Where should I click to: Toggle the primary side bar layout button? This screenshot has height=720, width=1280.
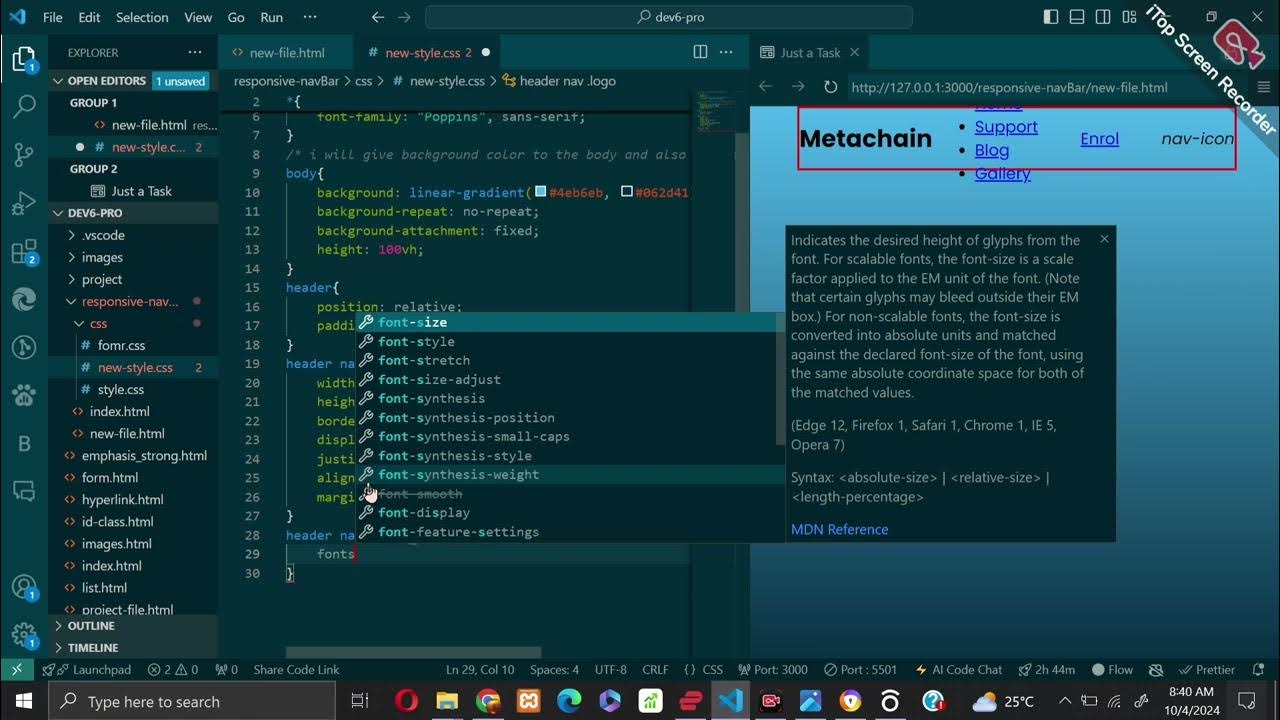pyautogui.click(x=1050, y=17)
